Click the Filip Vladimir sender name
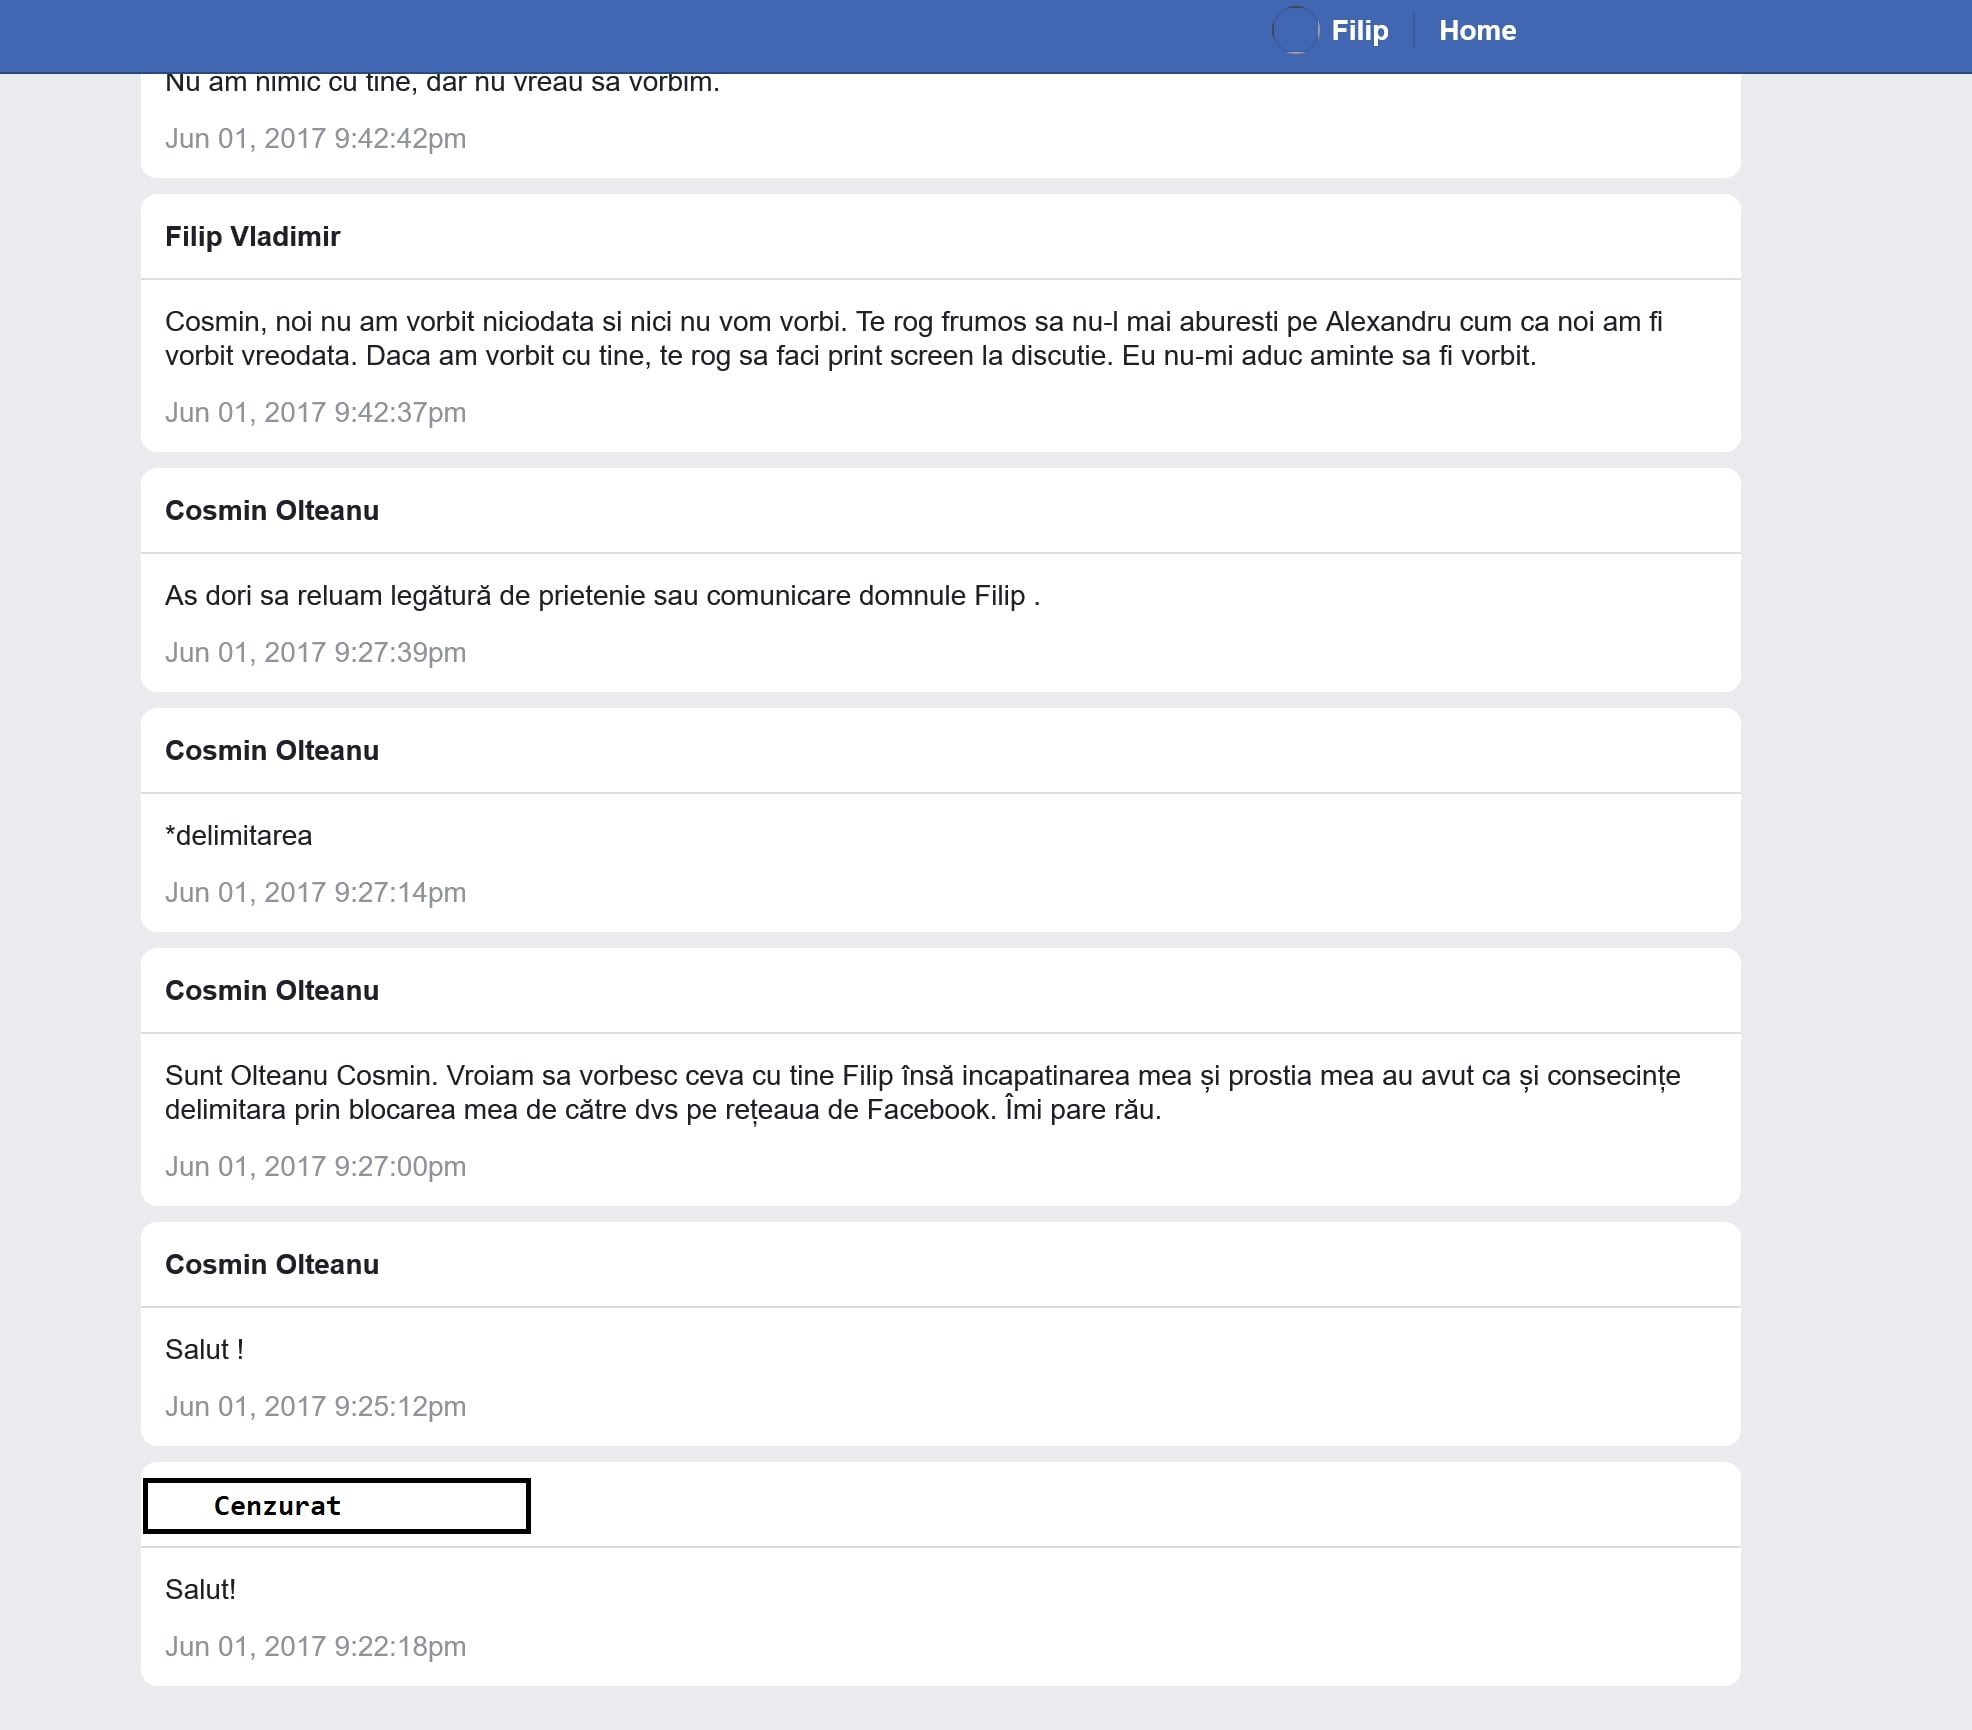1972x1730 pixels. click(x=252, y=237)
